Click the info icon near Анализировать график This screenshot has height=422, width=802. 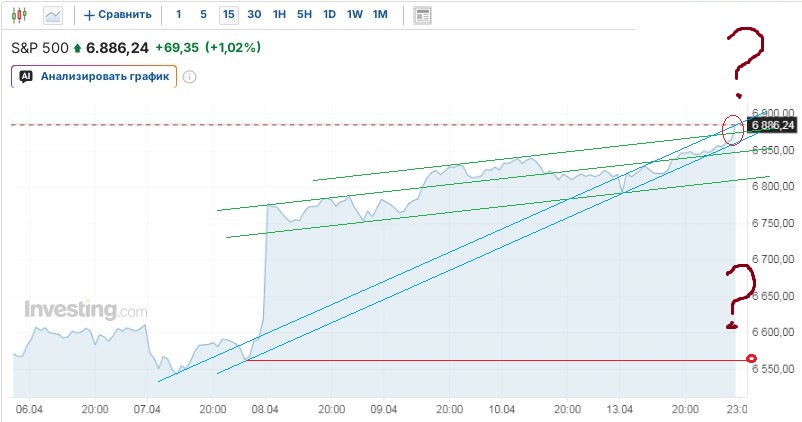[189, 76]
